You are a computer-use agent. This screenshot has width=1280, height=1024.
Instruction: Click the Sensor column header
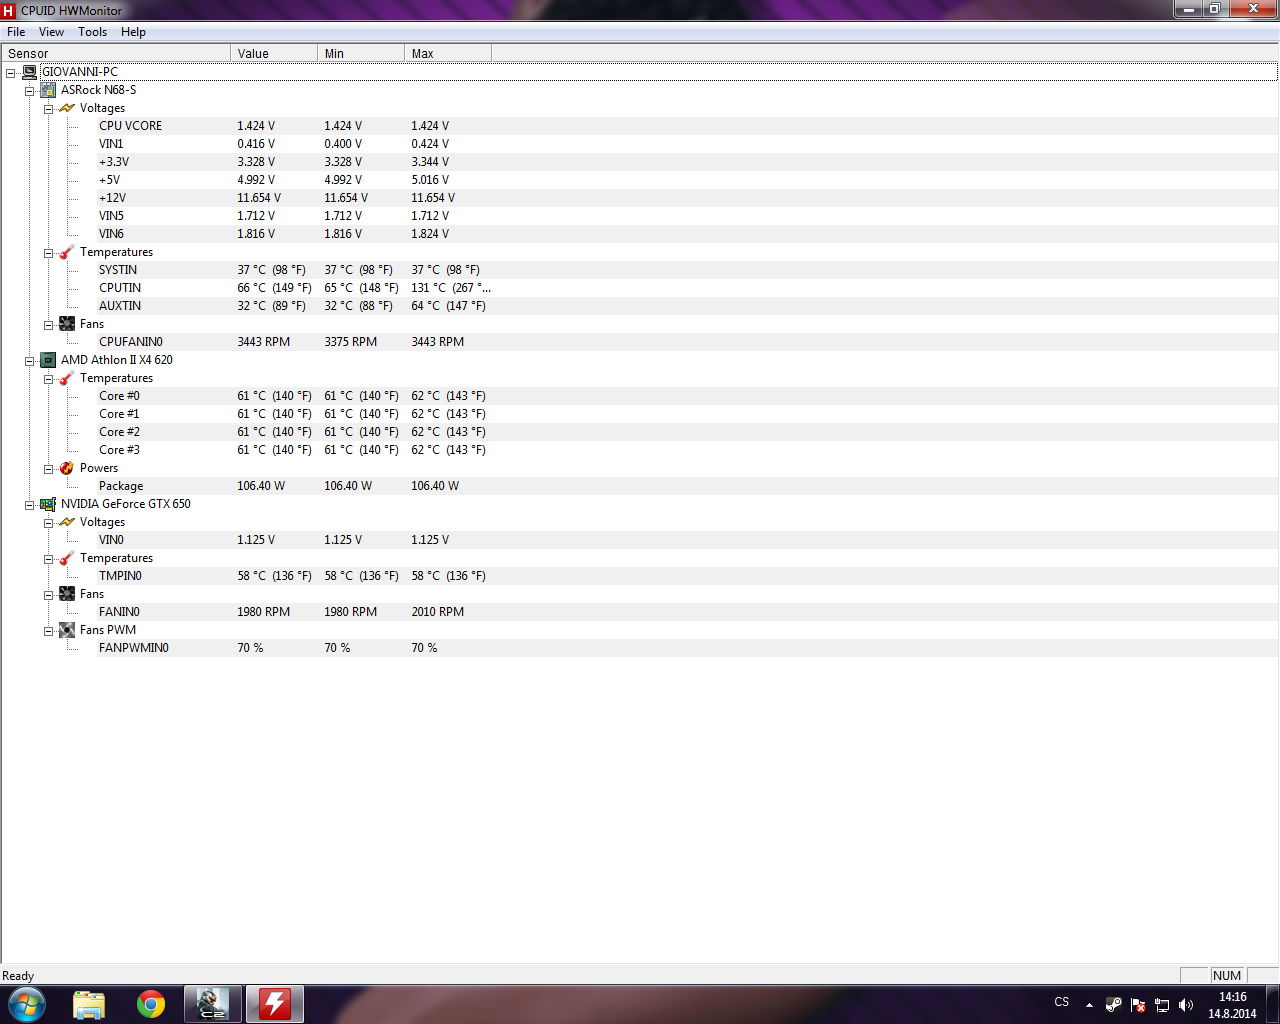coord(116,53)
